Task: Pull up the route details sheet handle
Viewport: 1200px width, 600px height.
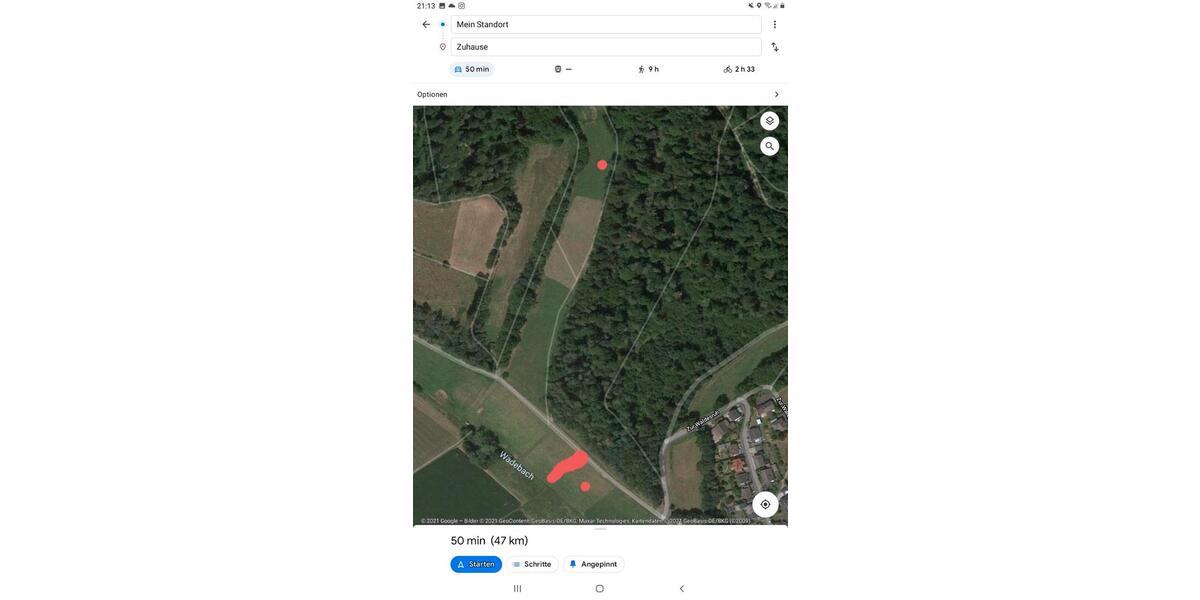Action: coord(600,529)
